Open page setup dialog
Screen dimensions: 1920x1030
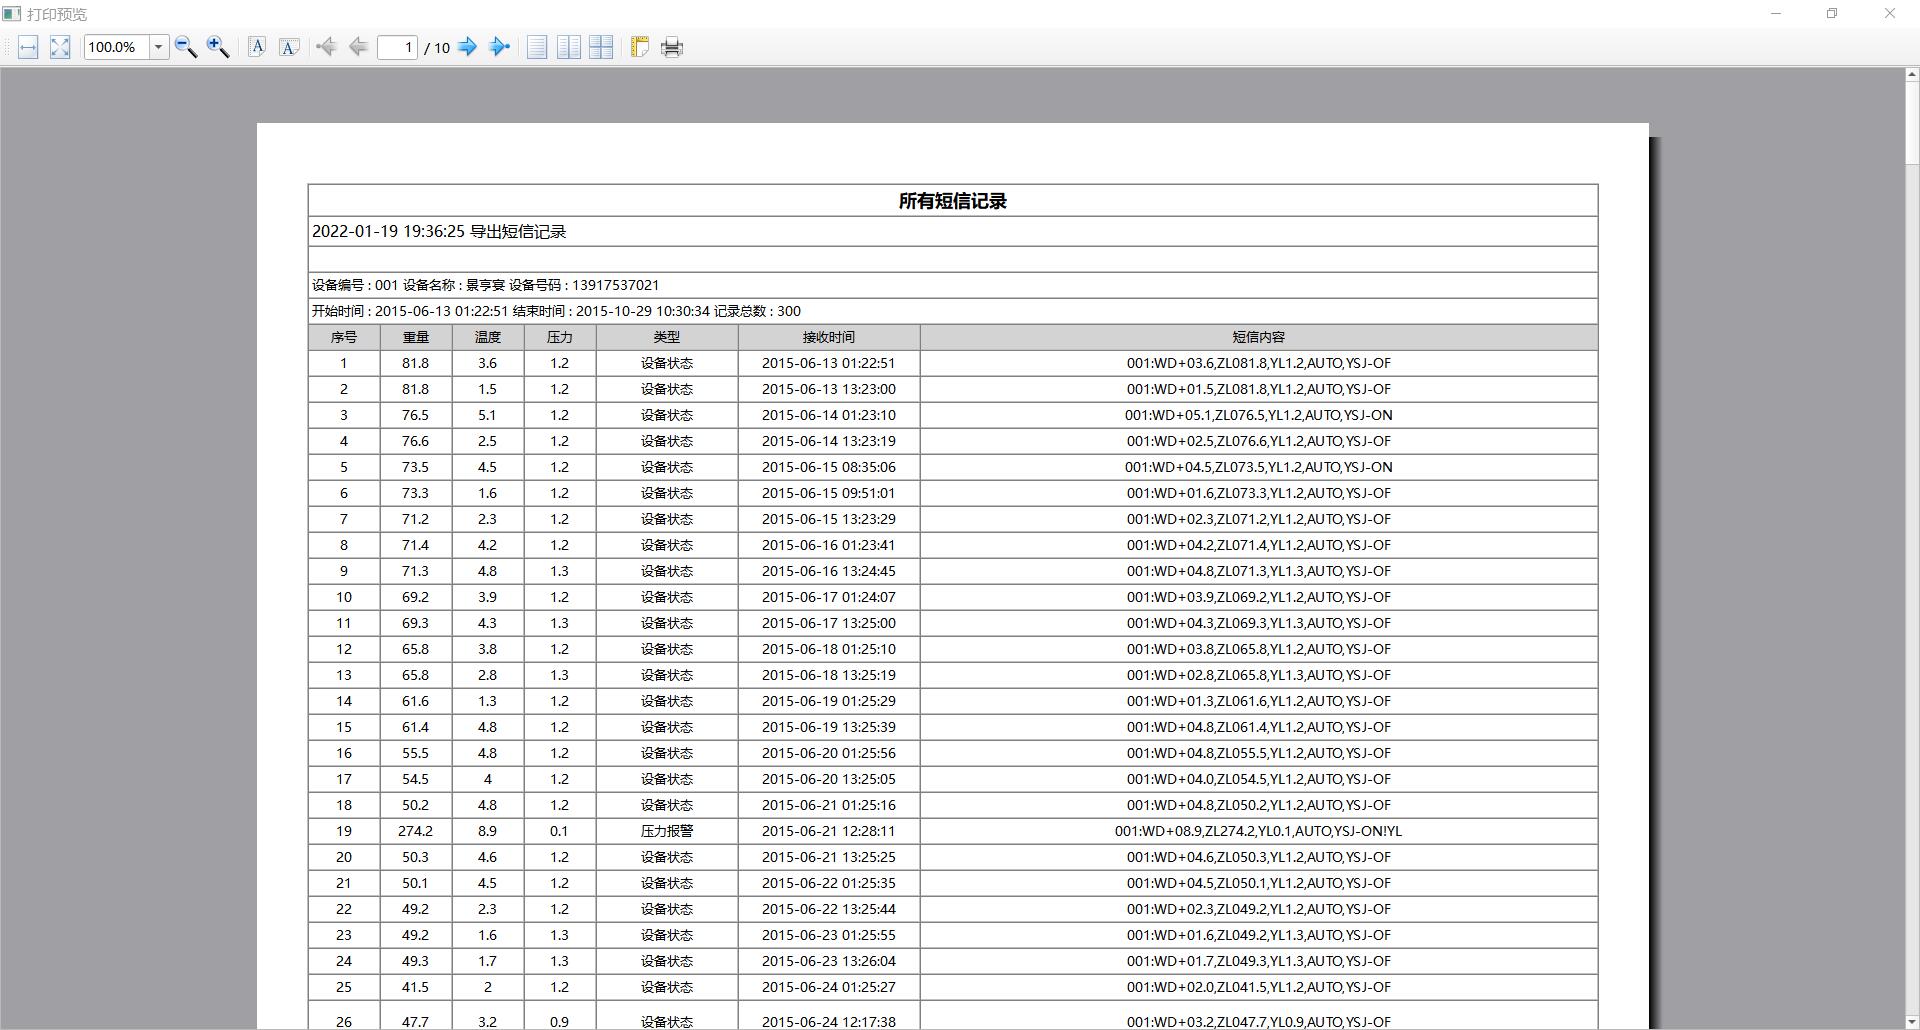[640, 47]
